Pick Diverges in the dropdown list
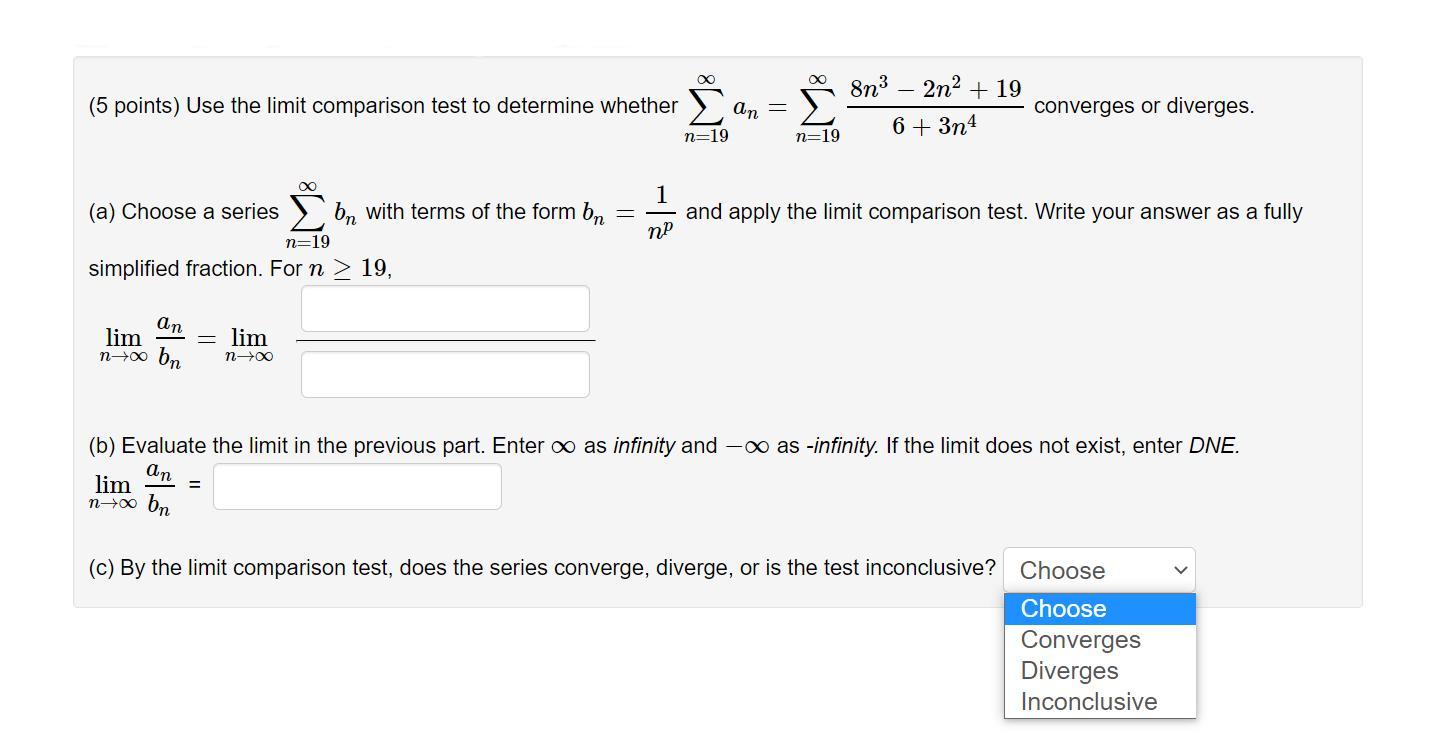Viewport: 1450px width, 751px height. pyautogui.click(x=1069, y=671)
